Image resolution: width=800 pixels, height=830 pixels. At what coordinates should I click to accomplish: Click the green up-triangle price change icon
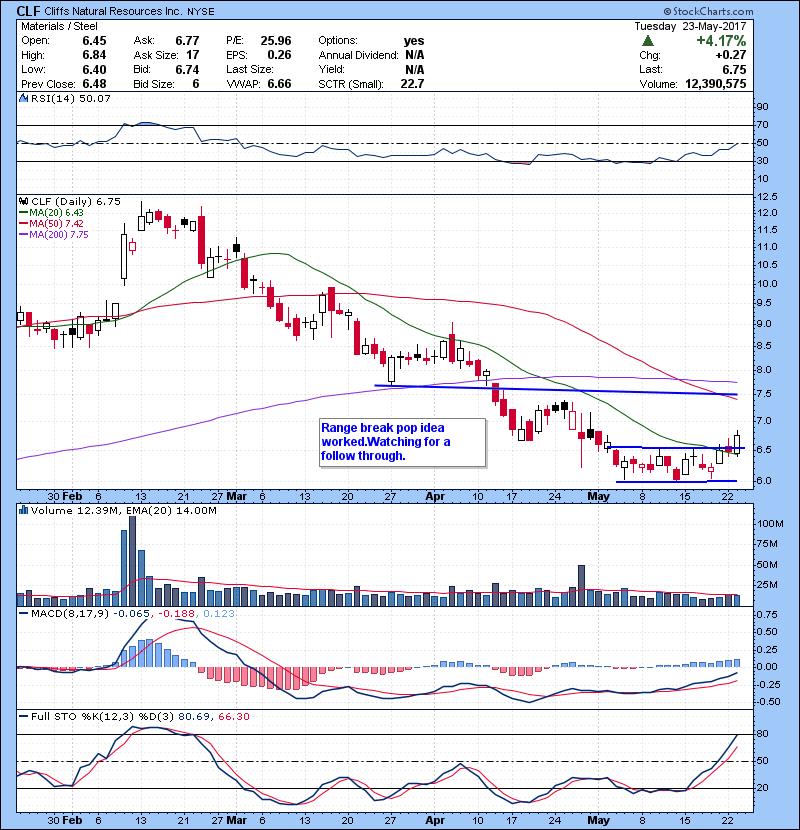(648, 41)
